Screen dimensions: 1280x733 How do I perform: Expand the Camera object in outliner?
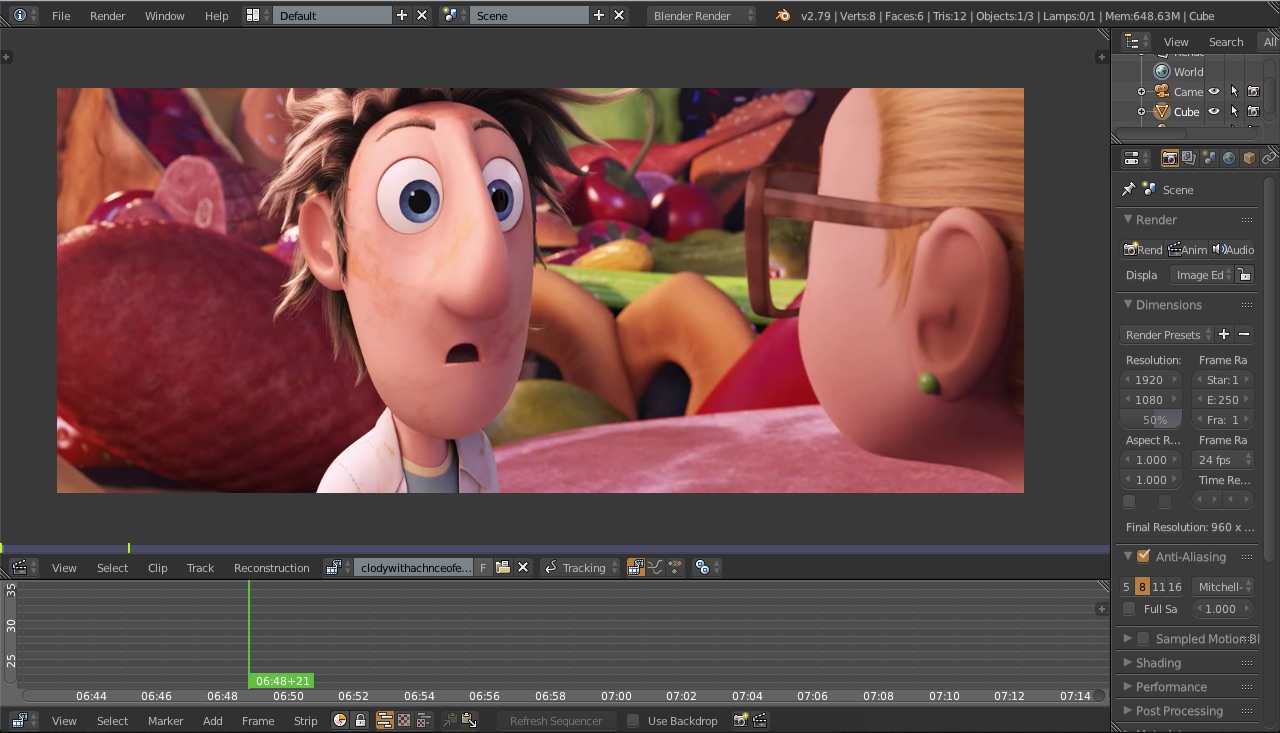tap(1141, 92)
